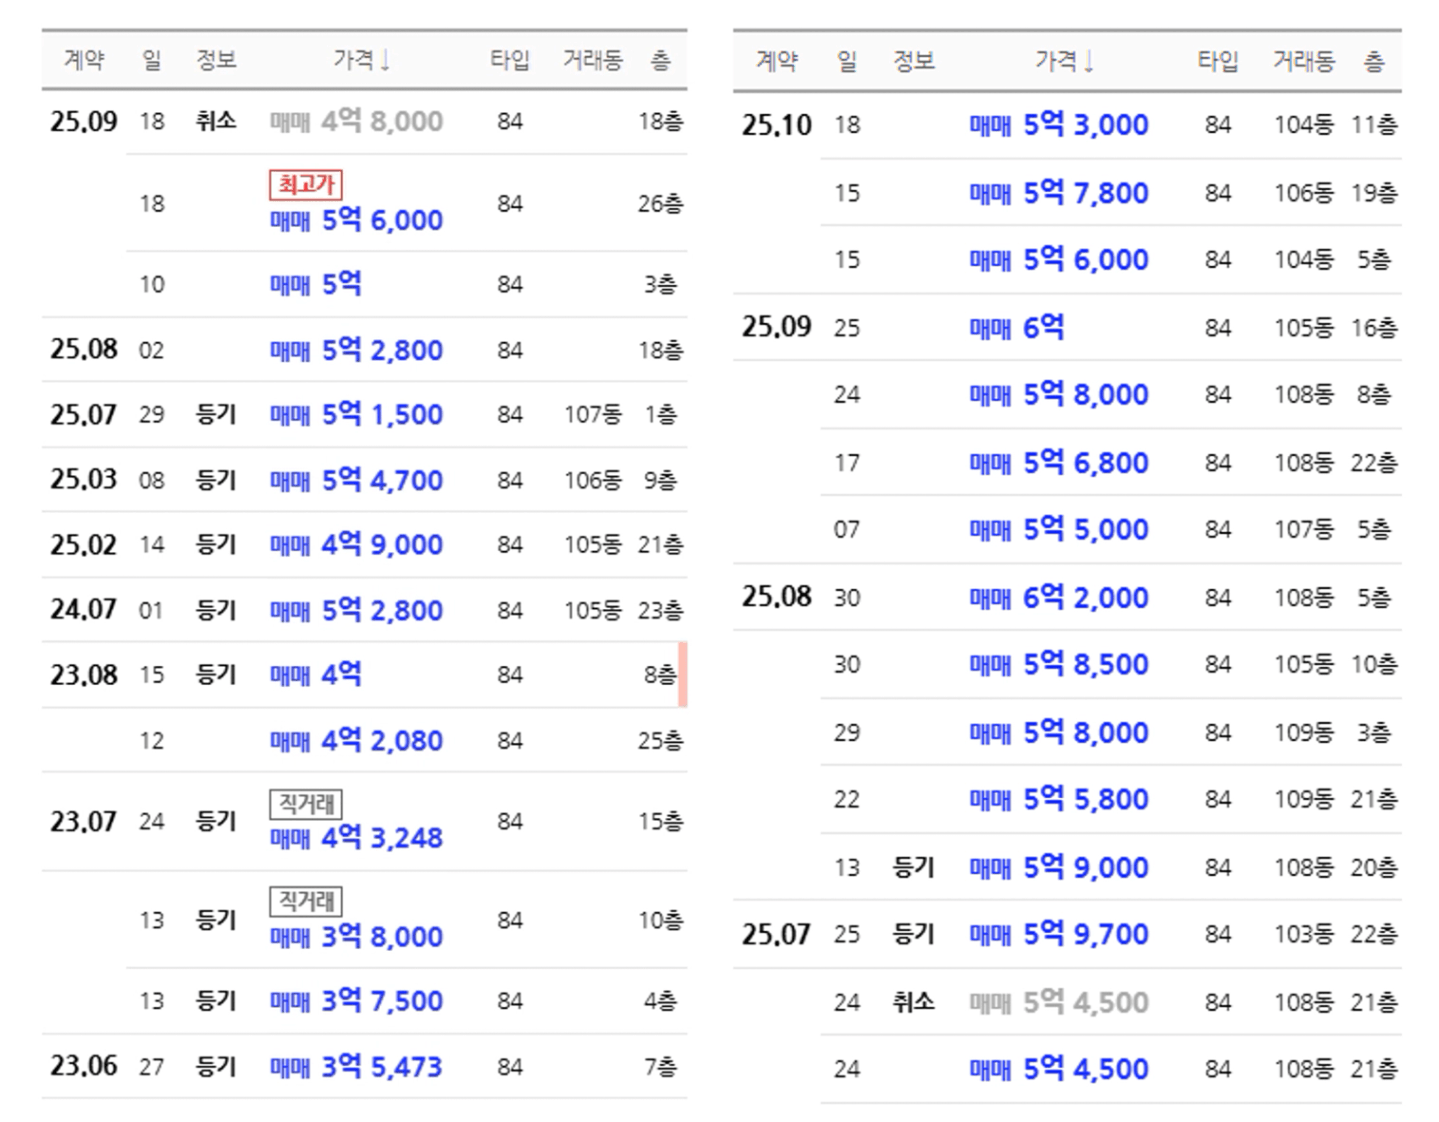The image size is (1439, 1122).
Task: Open the cancelled 매매 4억 8,000 entry
Action: tap(355, 122)
